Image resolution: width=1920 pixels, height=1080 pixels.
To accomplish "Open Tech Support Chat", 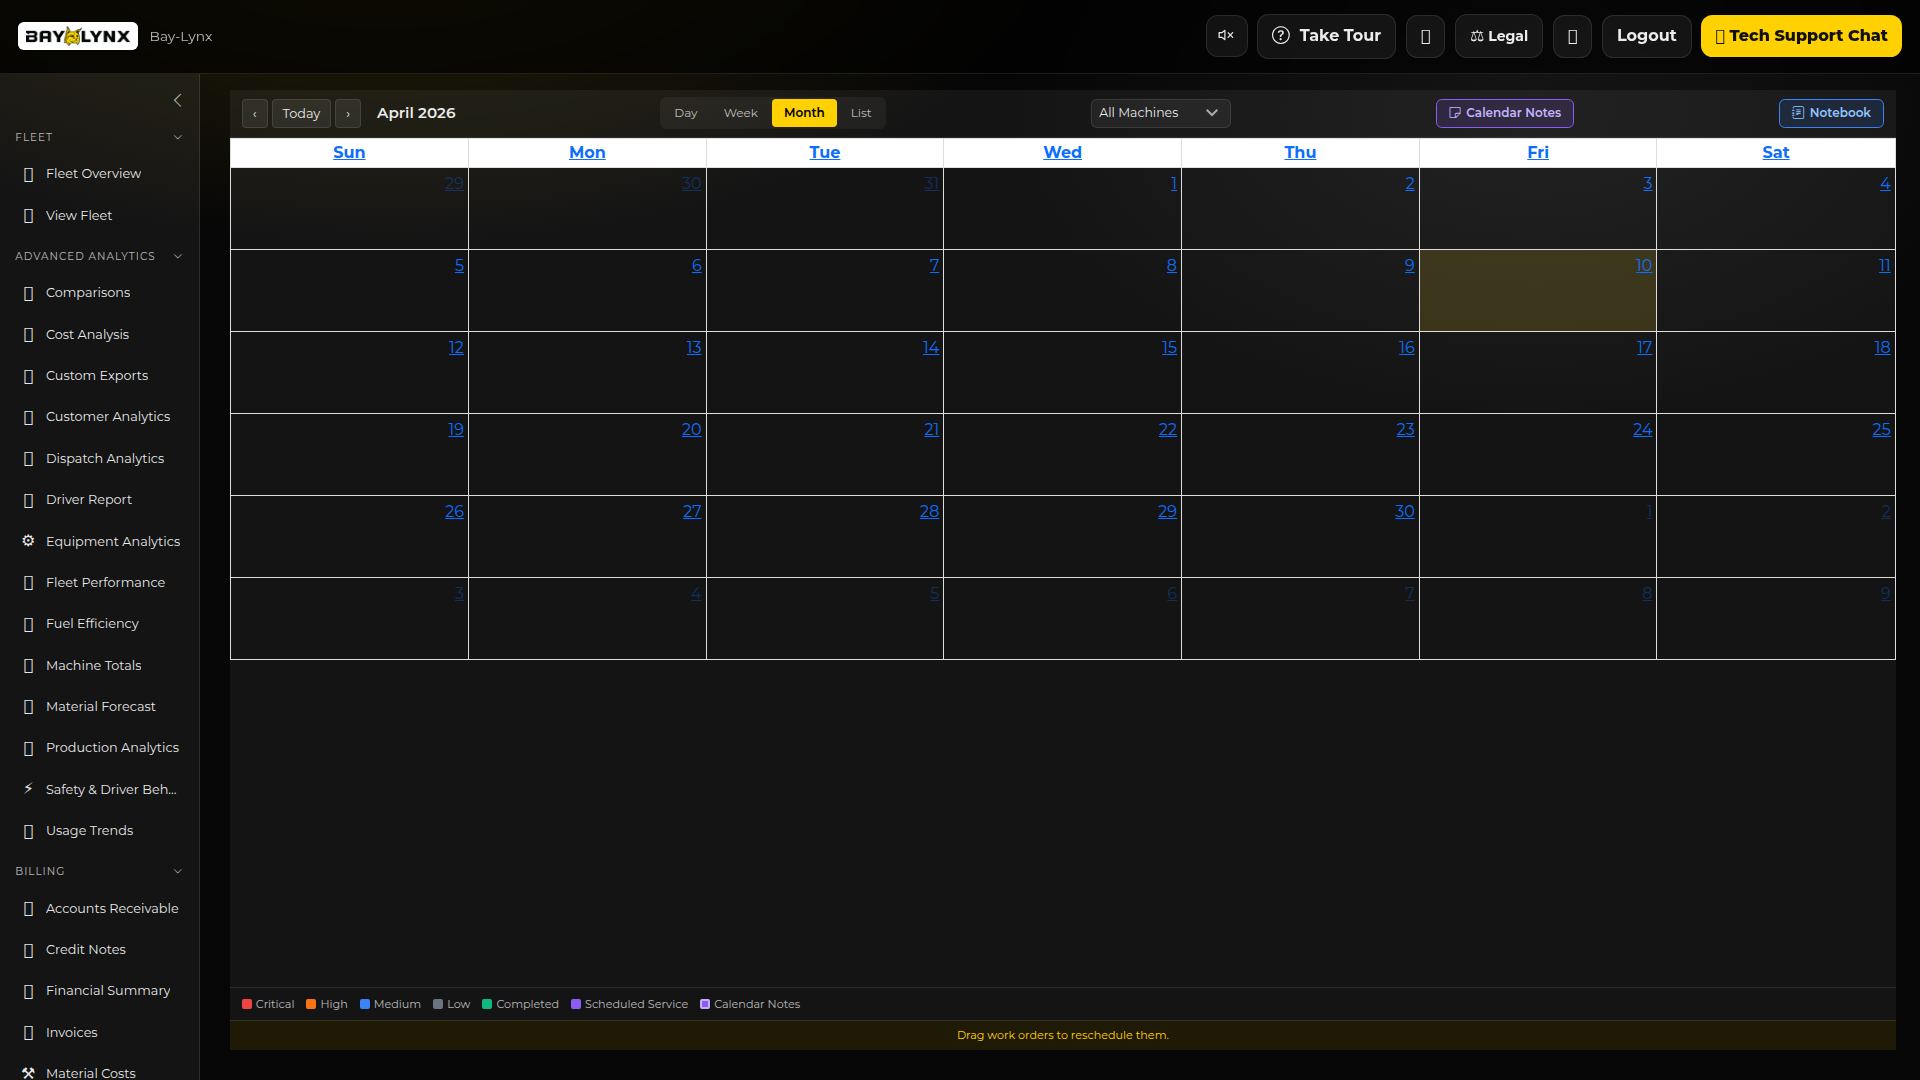I will coord(1800,36).
